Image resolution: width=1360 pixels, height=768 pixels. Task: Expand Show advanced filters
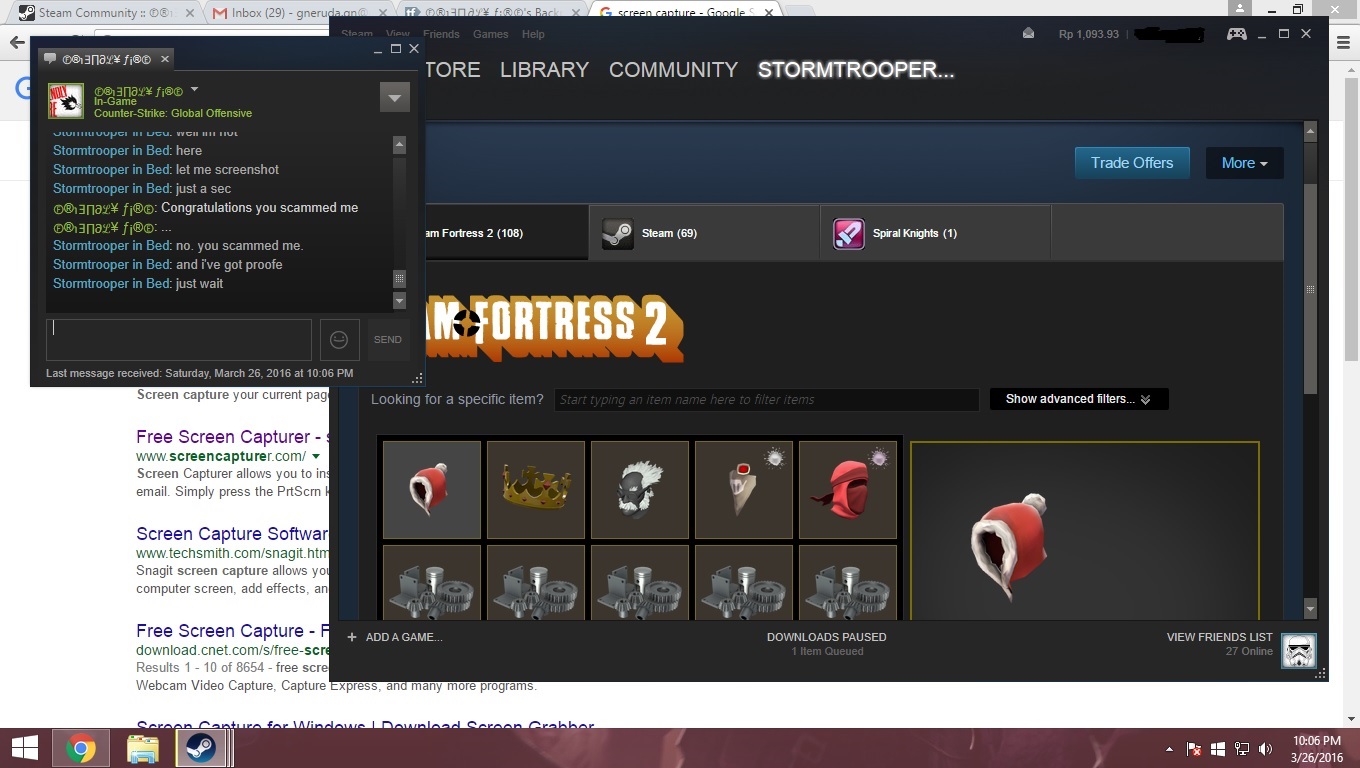(1078, 399)
